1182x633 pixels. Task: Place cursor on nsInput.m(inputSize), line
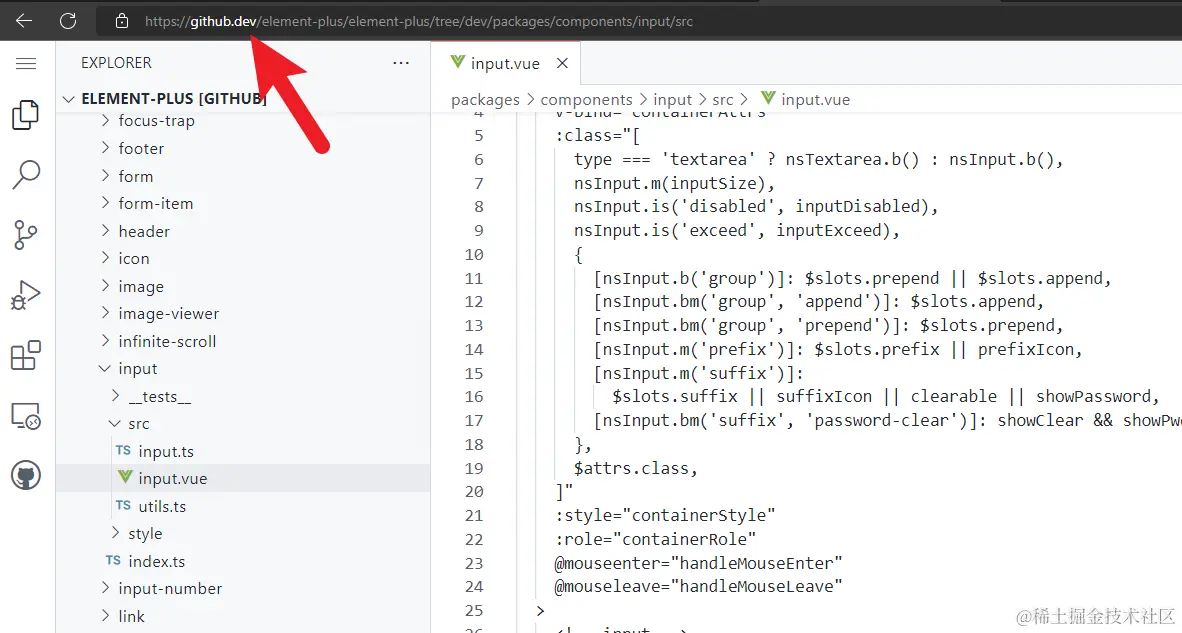tap(674, 183)
